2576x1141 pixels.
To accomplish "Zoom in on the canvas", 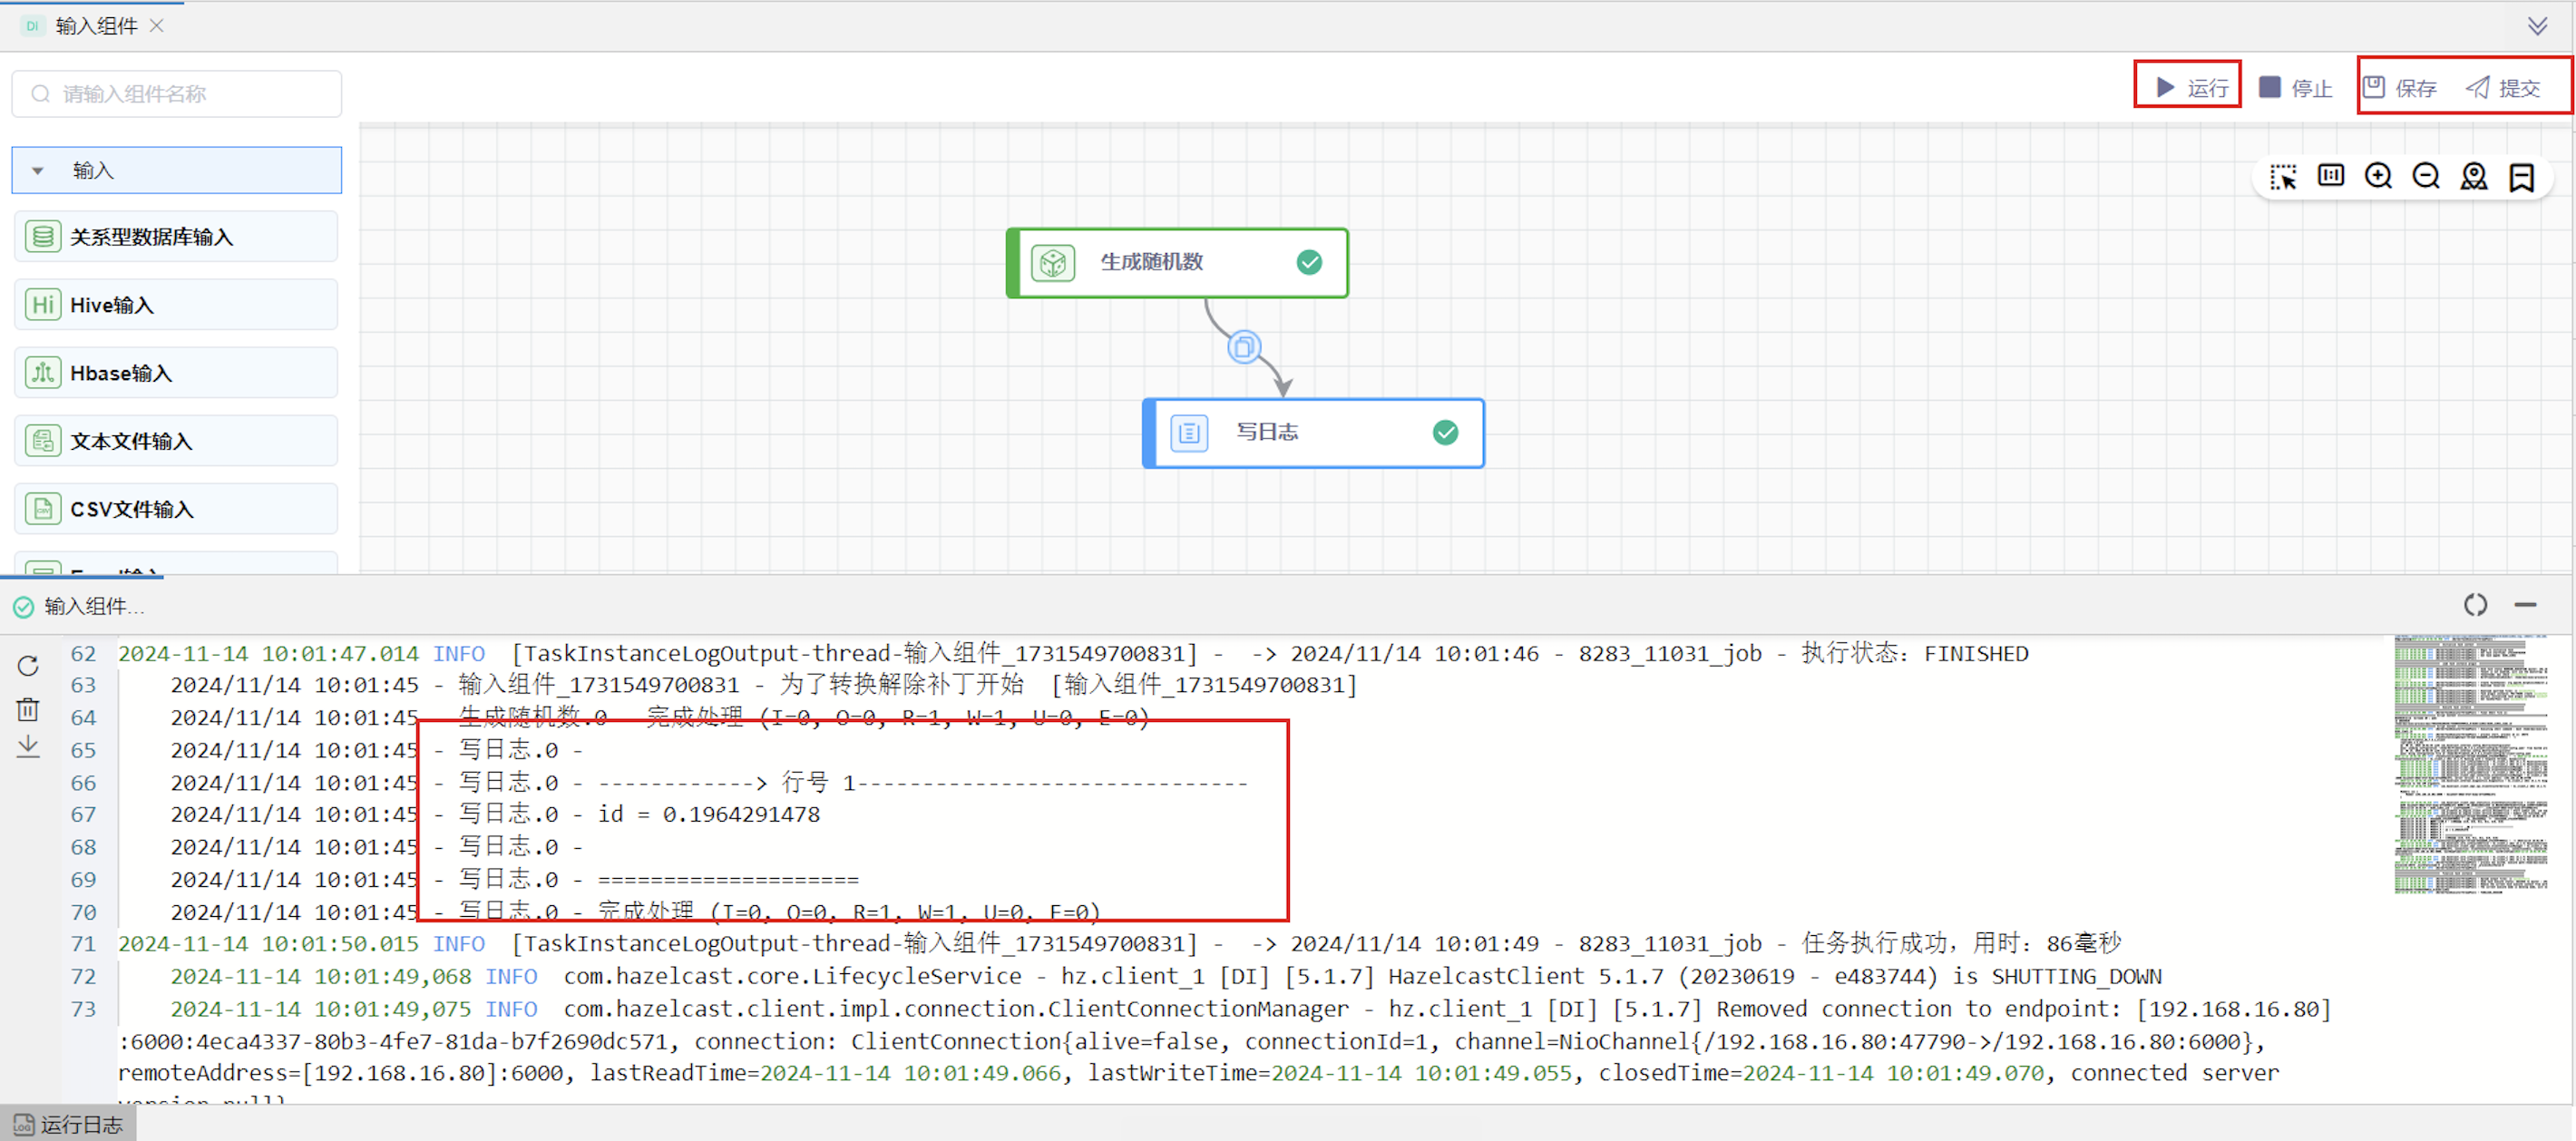I will pos(2378,176).
